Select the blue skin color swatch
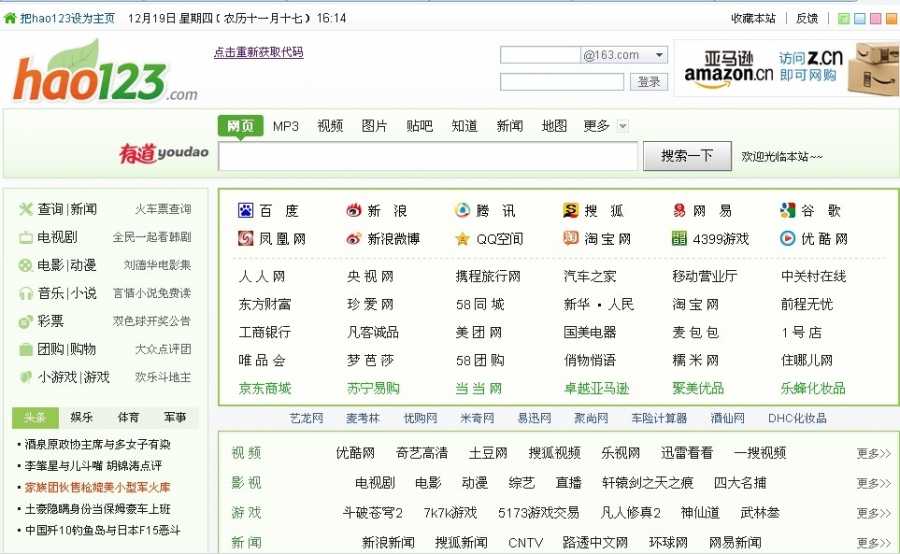 pos(859,18)
